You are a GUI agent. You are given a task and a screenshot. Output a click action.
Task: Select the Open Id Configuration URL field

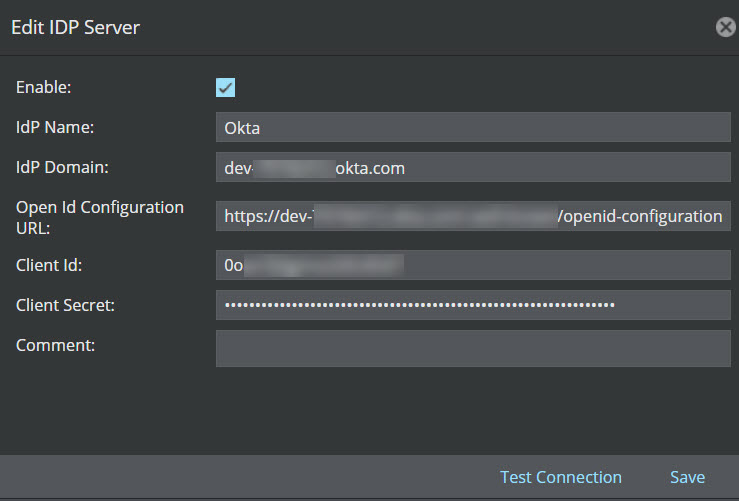coord(473,216)
